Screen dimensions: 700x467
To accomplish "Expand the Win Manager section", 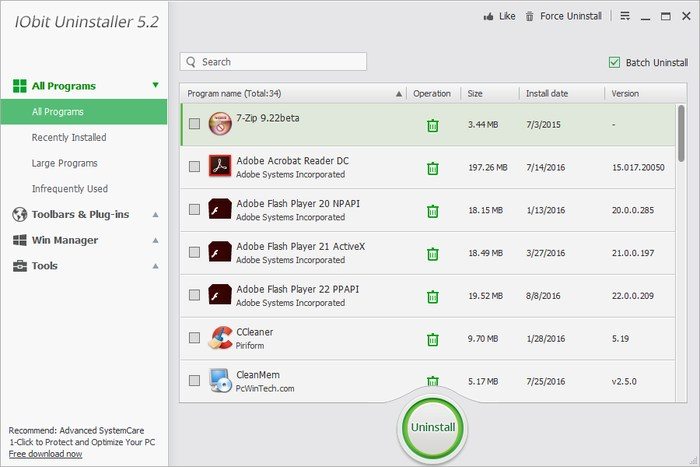I will click(65, 240).
